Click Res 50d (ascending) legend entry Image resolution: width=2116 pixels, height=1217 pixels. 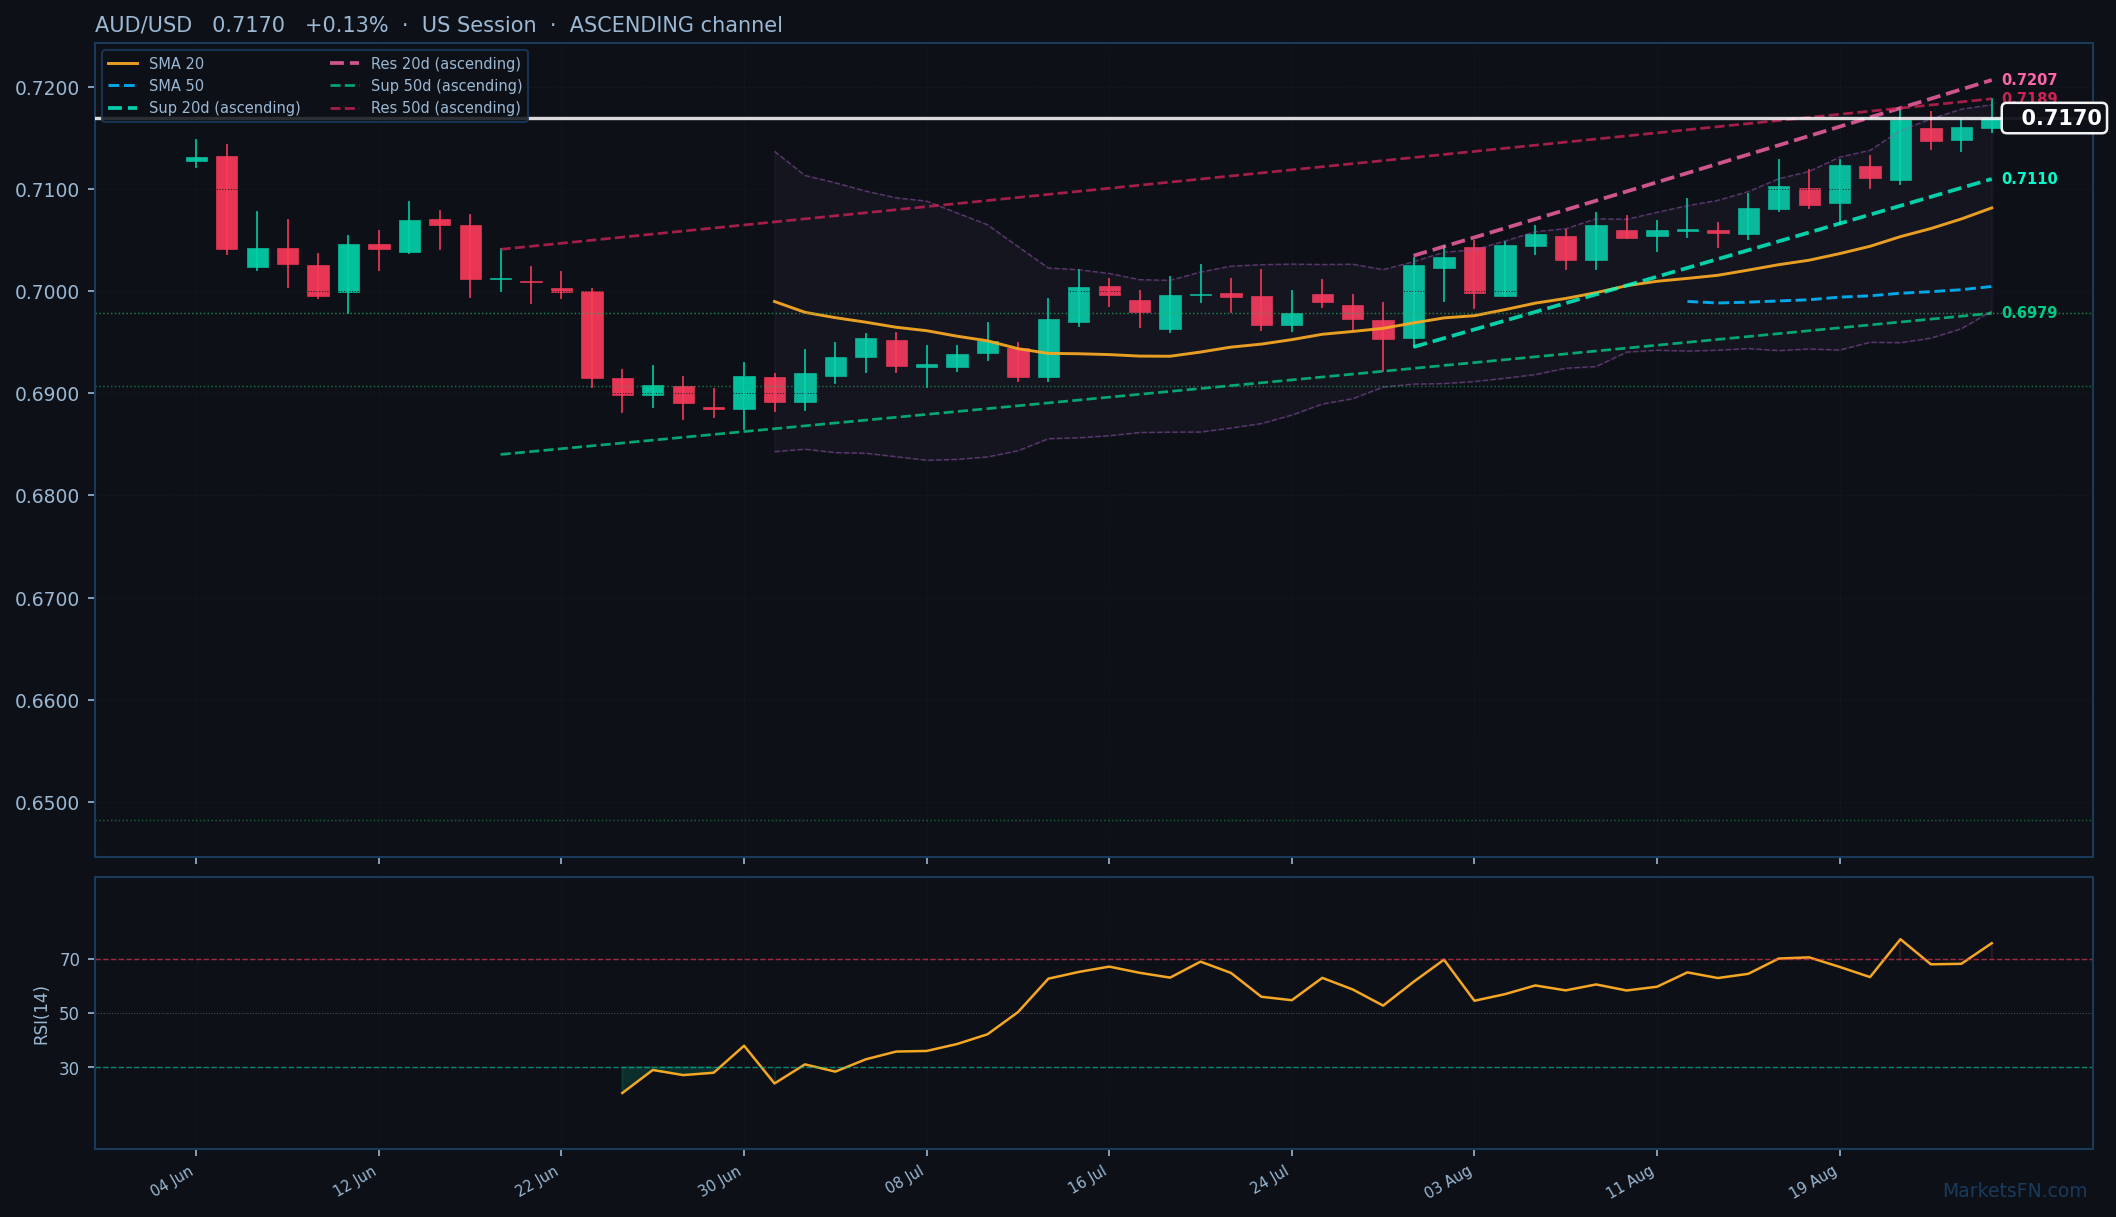[425, 108]
